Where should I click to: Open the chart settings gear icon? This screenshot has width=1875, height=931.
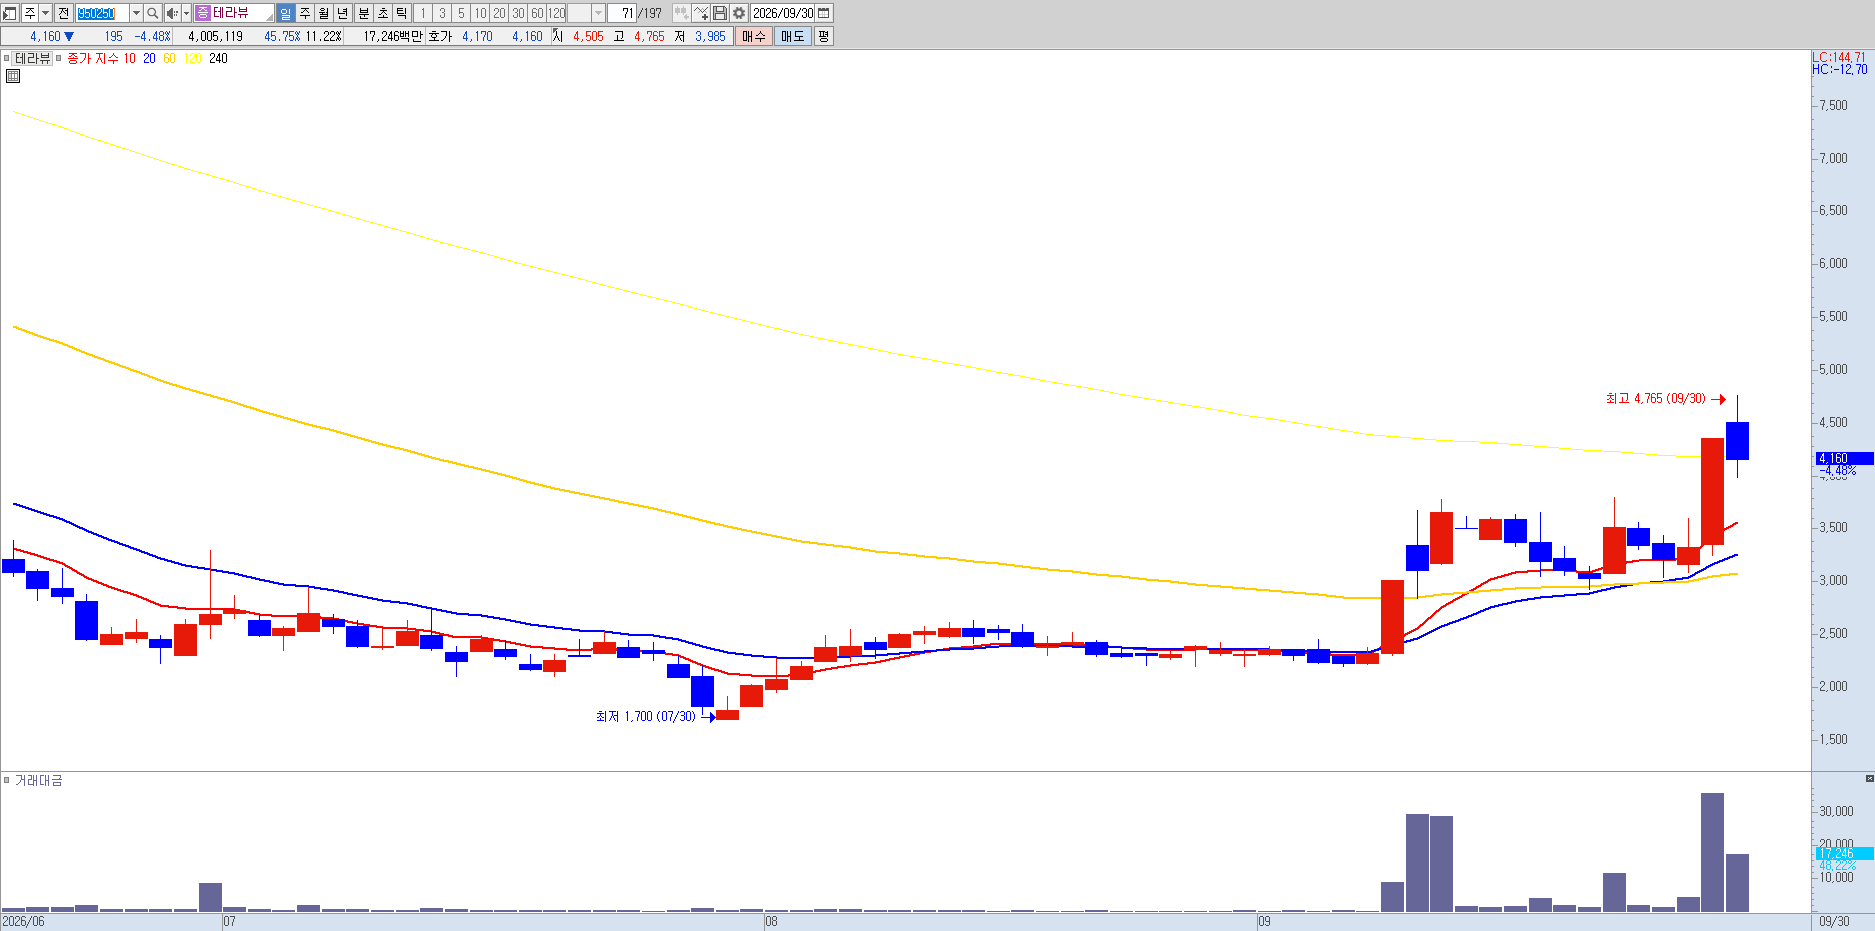pyautogui.click(x=738, y=13)
